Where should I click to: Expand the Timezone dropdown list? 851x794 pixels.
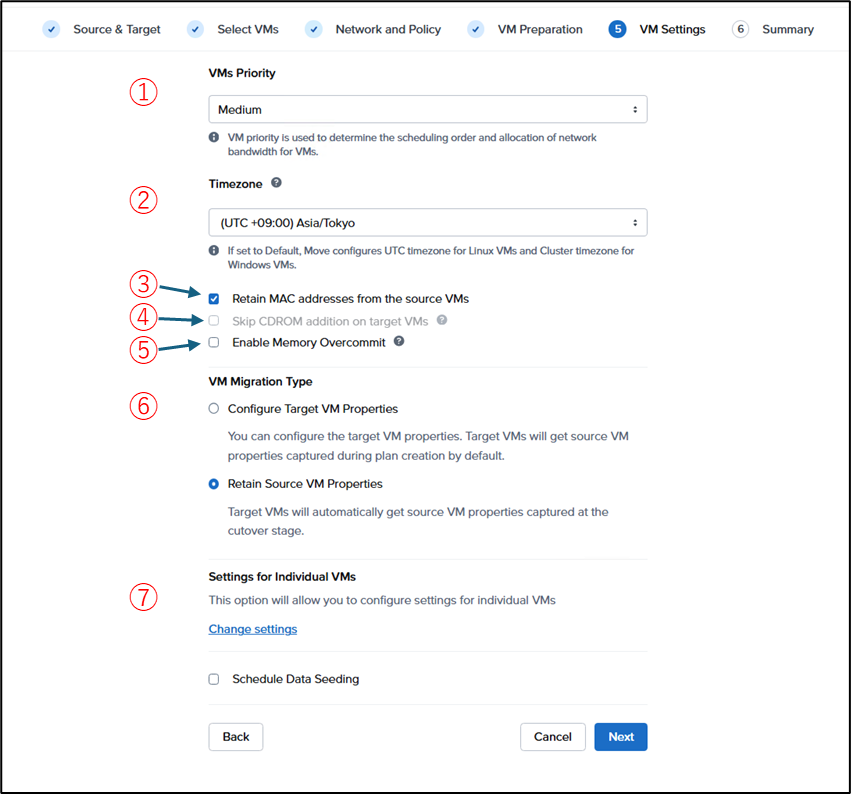[x=427, y=222]
